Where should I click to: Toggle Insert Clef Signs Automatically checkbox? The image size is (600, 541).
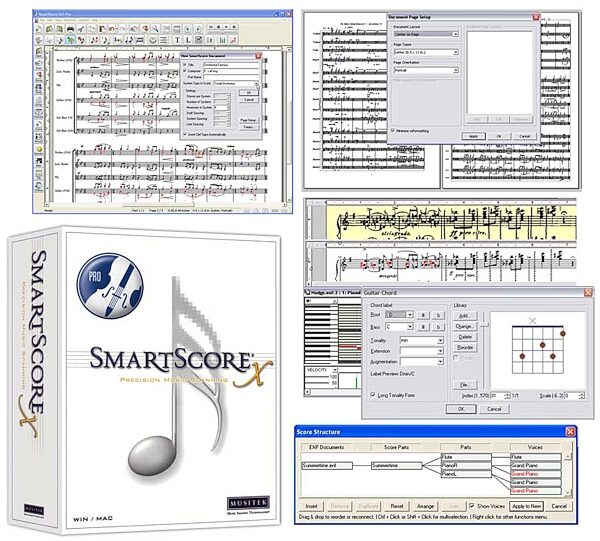(185, 134)
